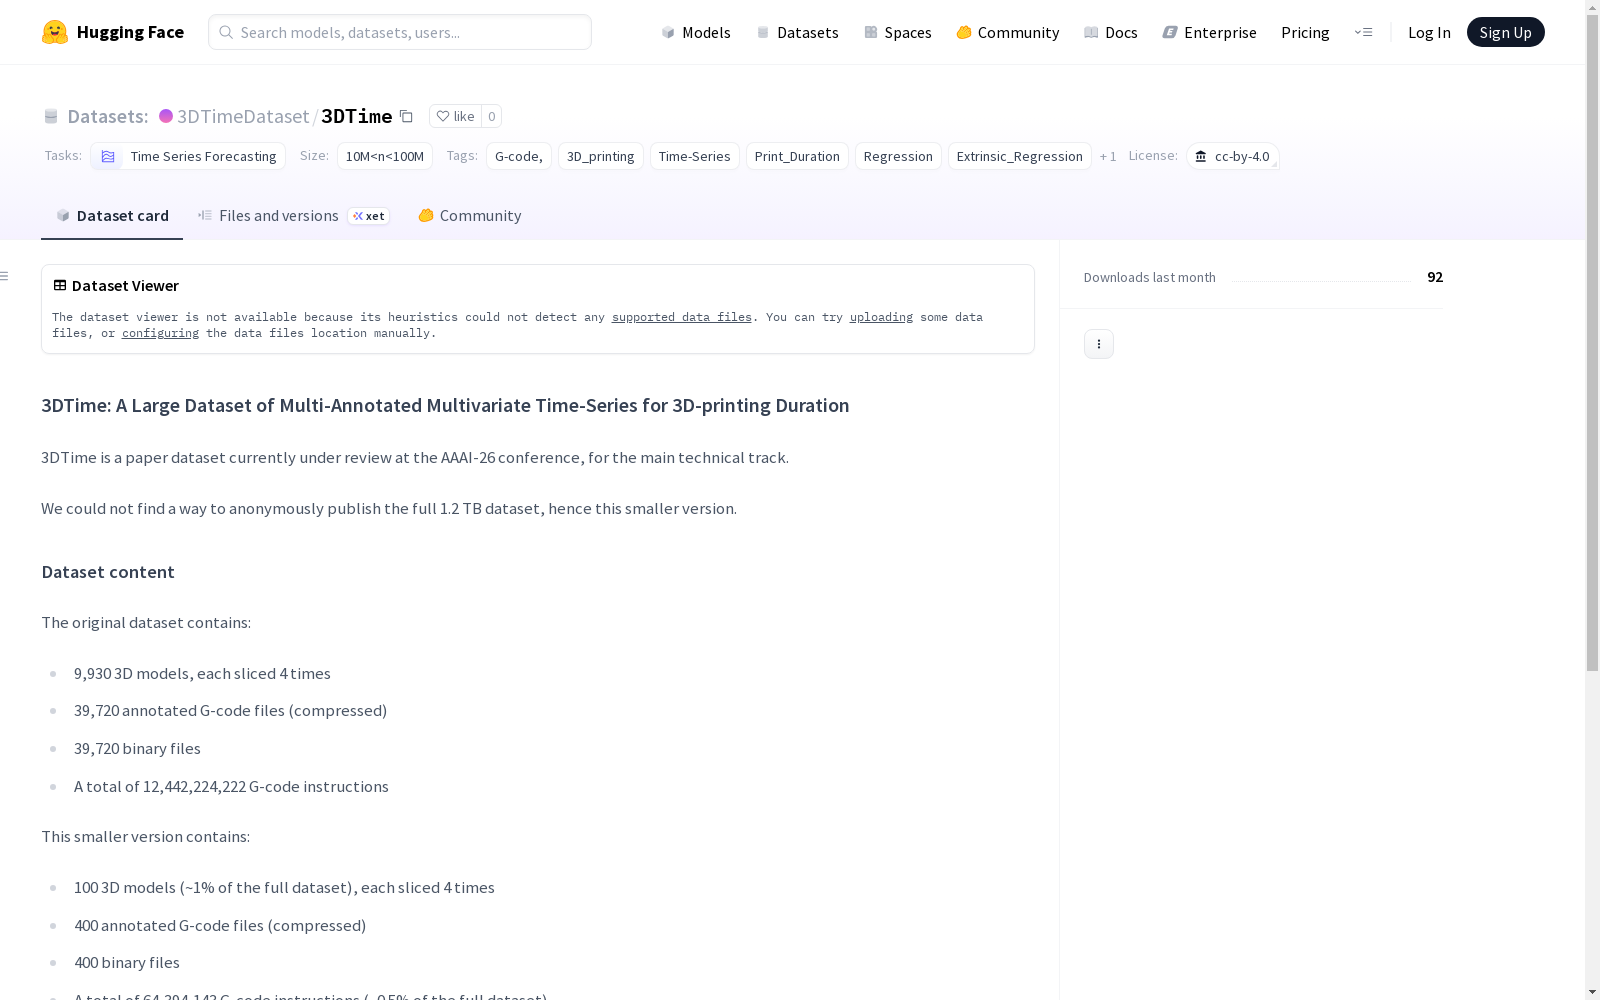The width and height of the screenshot is (1600, 1000).
Task: Select the Regression tag
Action: point(898,156)
